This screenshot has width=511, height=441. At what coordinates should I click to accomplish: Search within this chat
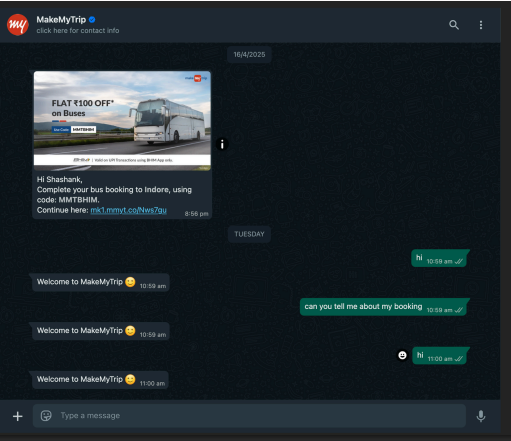(x=454, y=25)
